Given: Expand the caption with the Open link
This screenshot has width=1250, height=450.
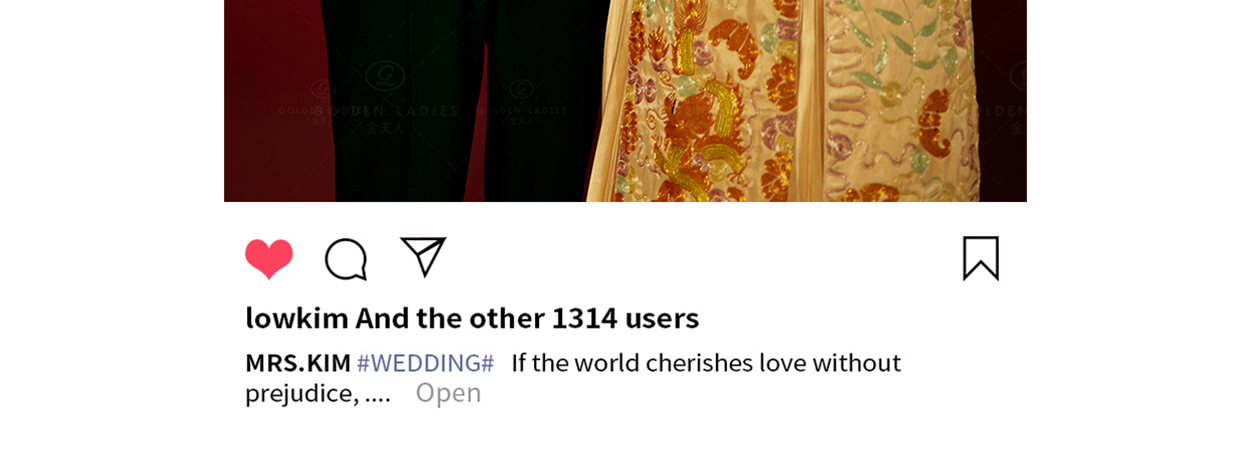Looking at the screenshot, I should pyautogui.click(x=448, y=393).
